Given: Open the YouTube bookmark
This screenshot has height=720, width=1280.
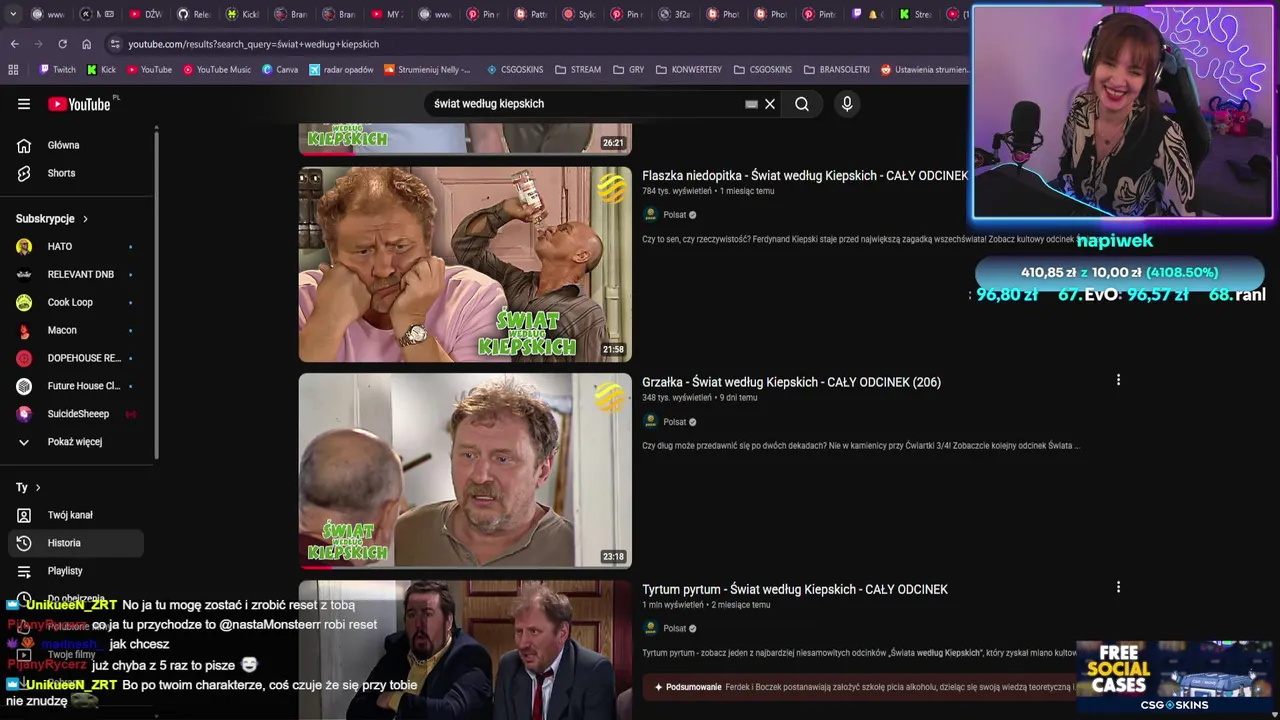Looking at the screenshot, I should pyautogui.click(x=148, y=70).
